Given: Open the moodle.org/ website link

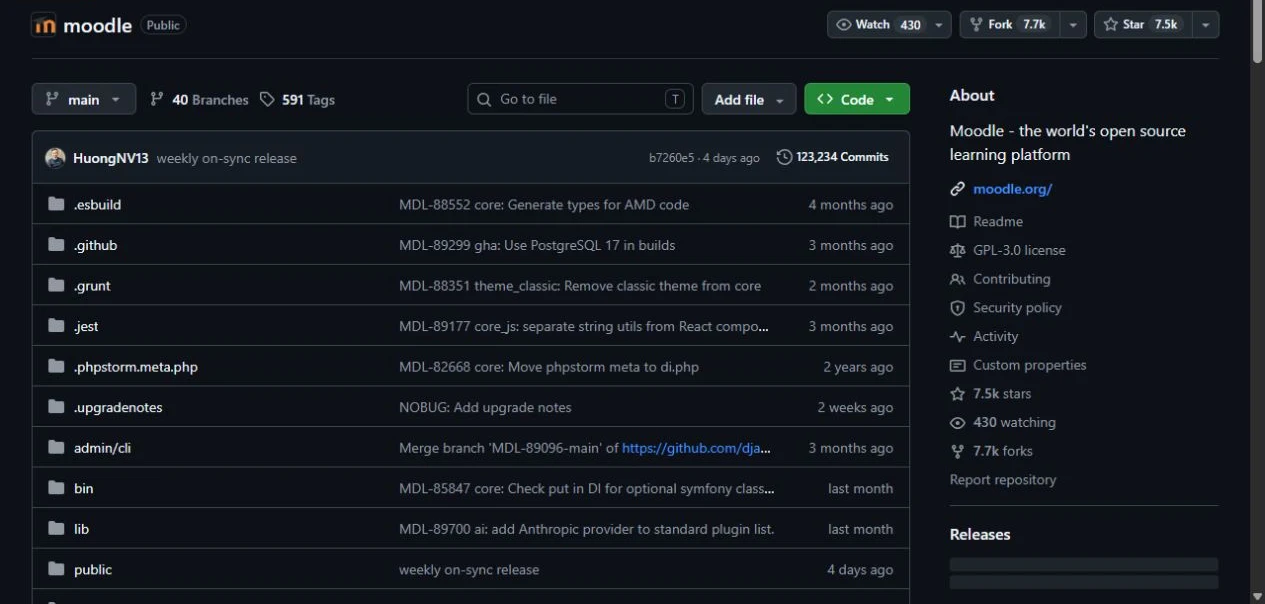Looking at the screenshot, I should click(1012, 188).
